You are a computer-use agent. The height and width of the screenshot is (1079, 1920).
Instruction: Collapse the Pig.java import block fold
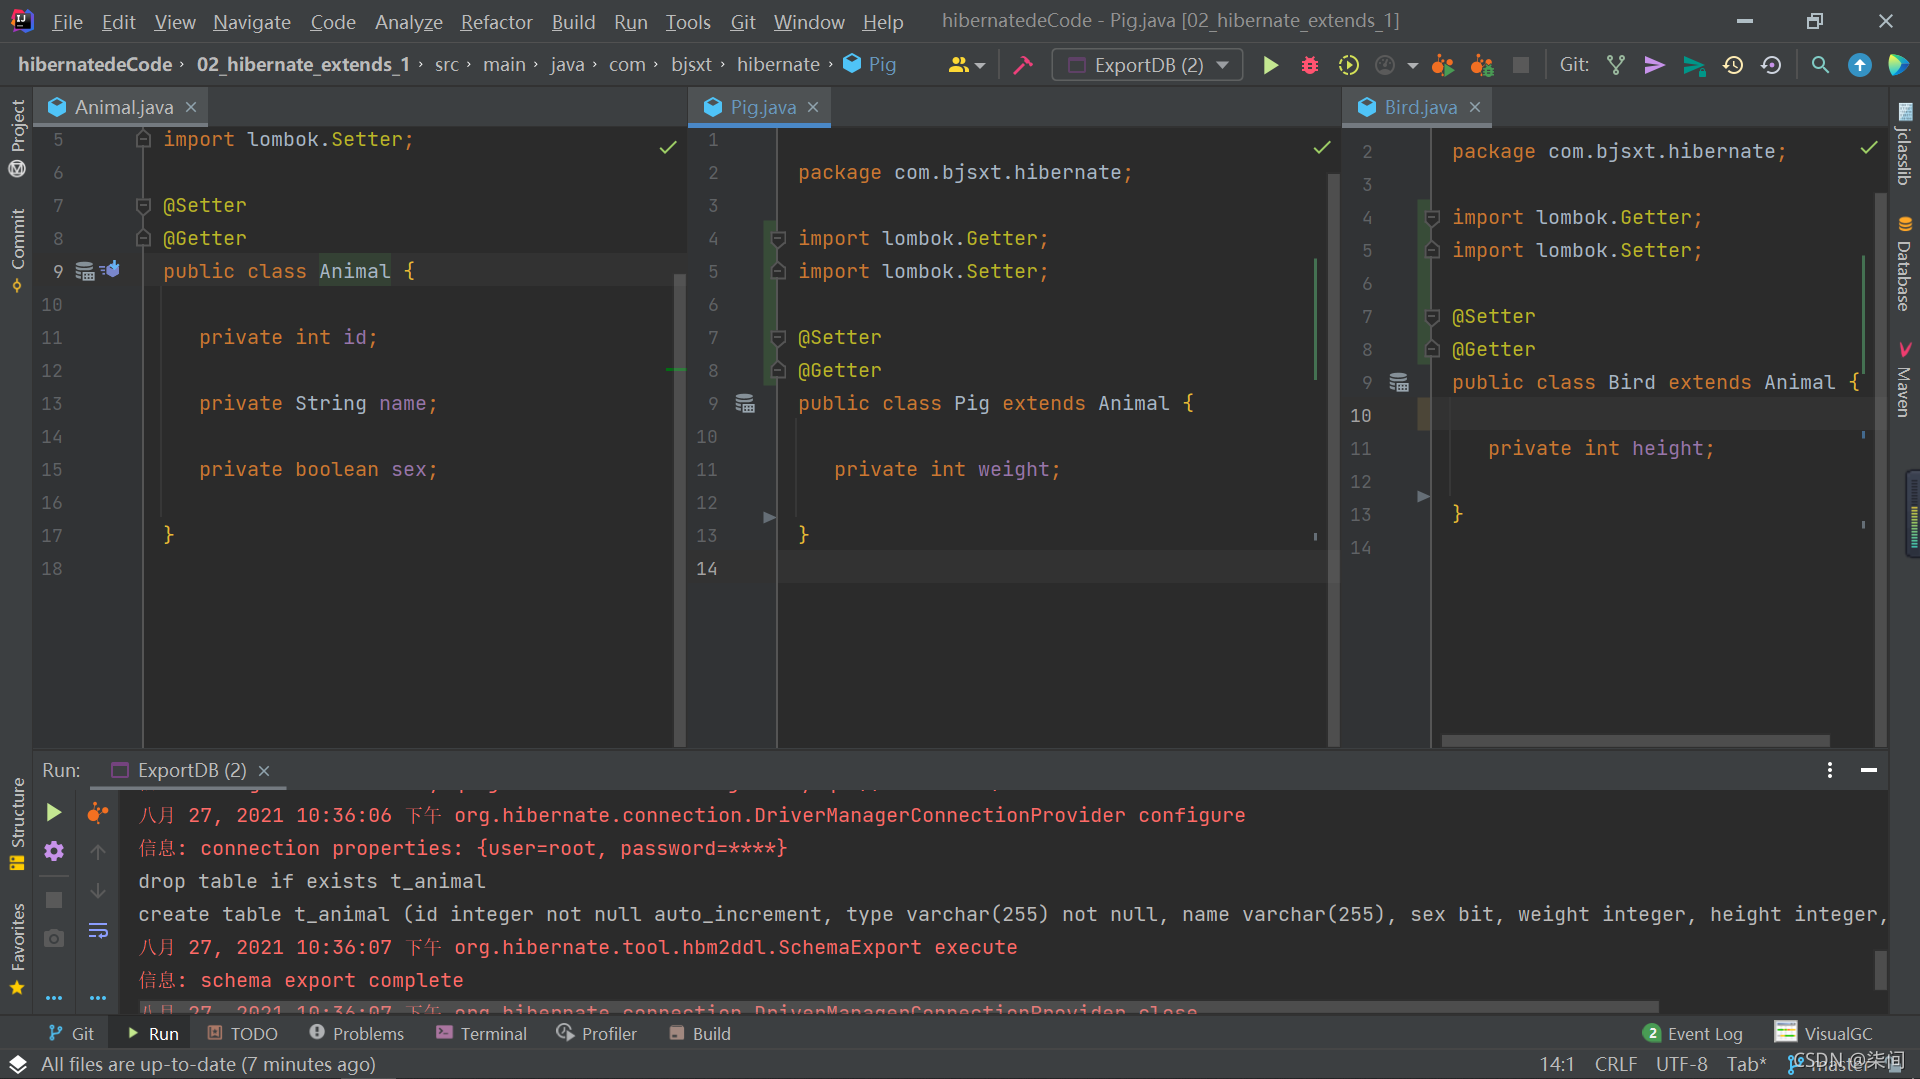tap(778, 238)
